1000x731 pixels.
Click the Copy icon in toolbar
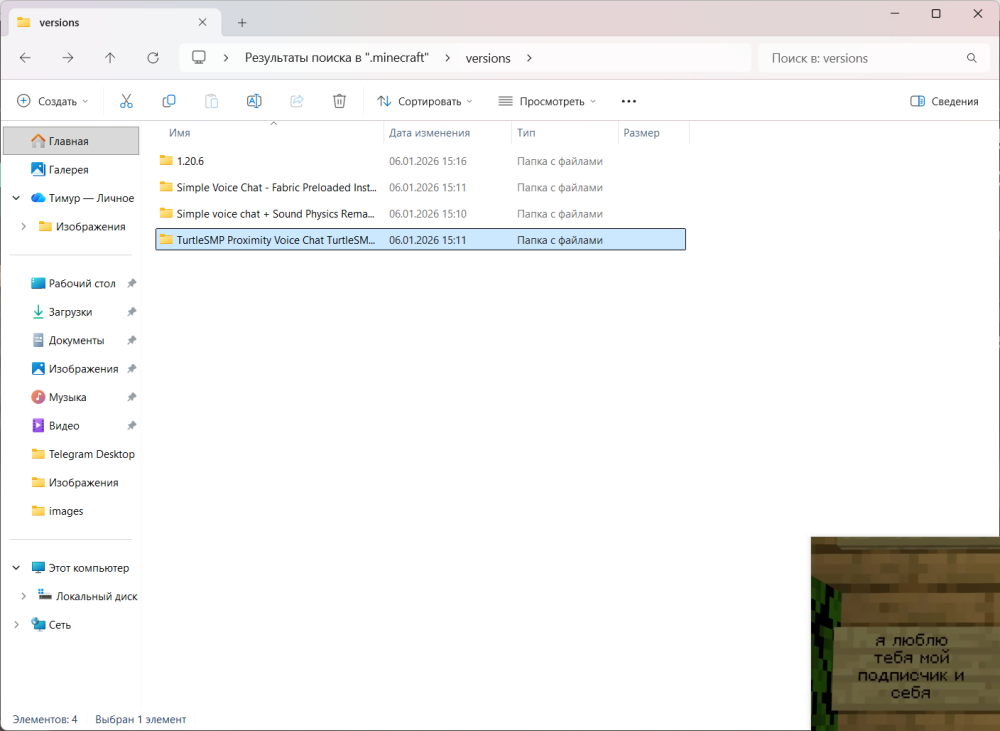click(169, 101)
